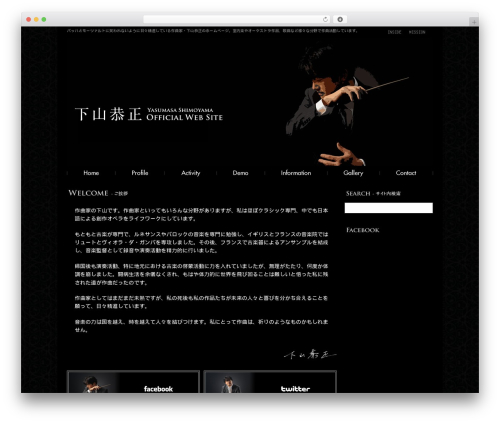Click the second top-right header link
The image size is (500, 423).
(417, 32)
